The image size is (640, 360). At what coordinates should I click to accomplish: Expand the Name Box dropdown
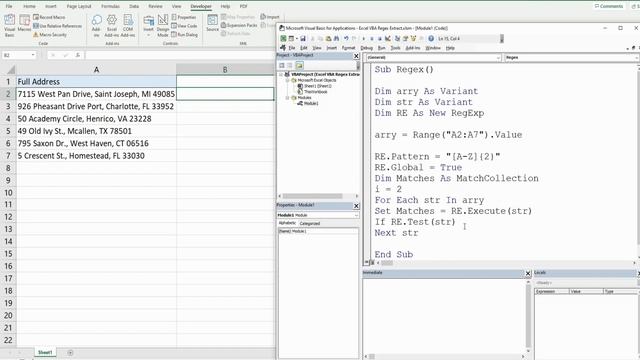tap(33, 55)
